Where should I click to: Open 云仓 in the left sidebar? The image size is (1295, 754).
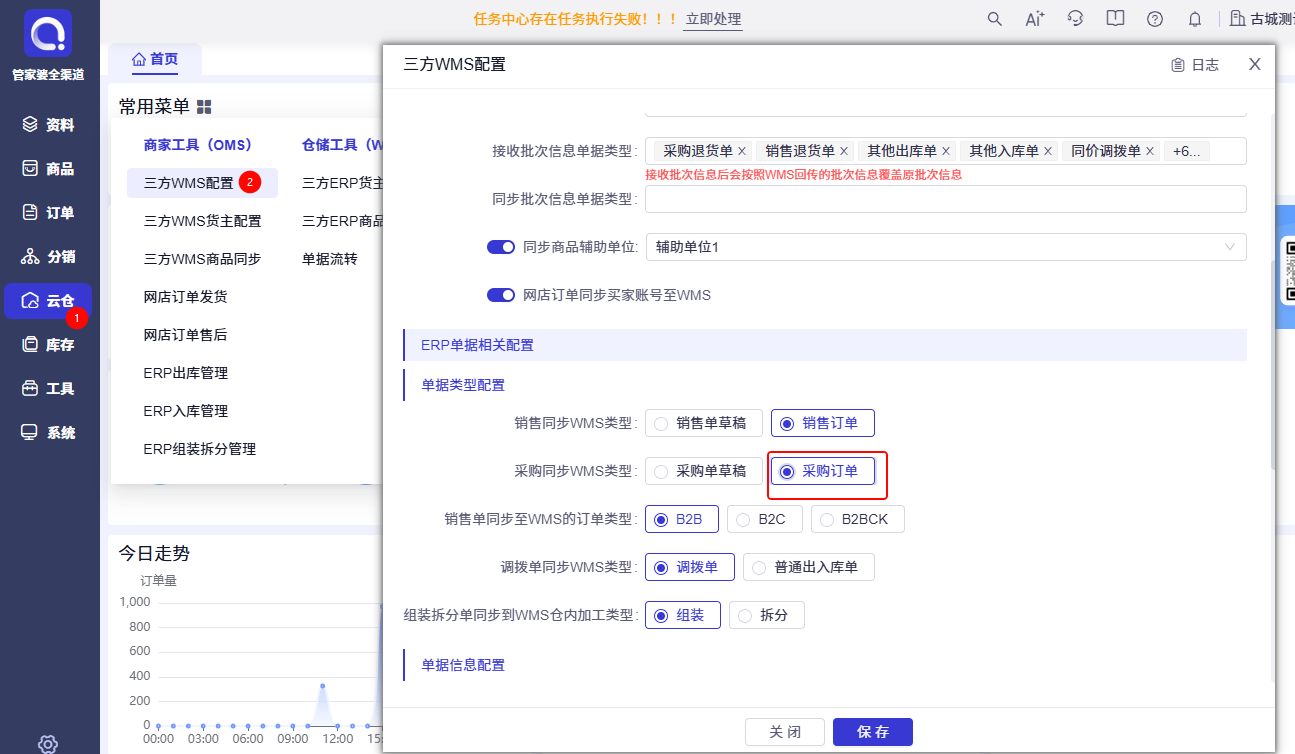(49, 301)
